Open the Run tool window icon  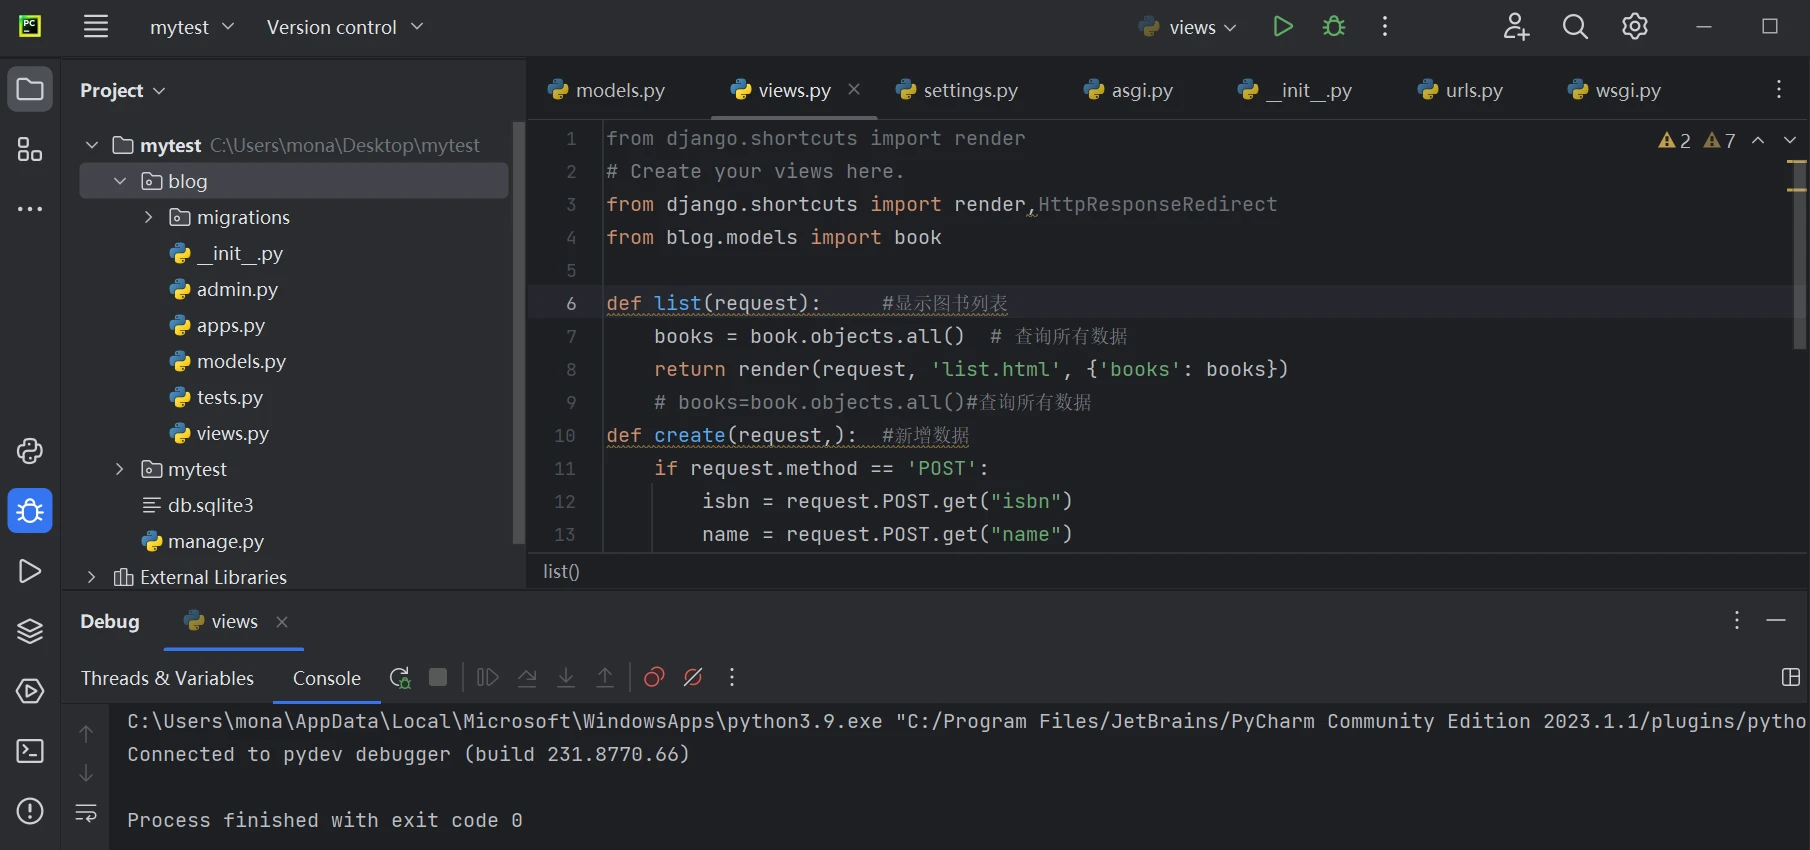pos(30,571)
